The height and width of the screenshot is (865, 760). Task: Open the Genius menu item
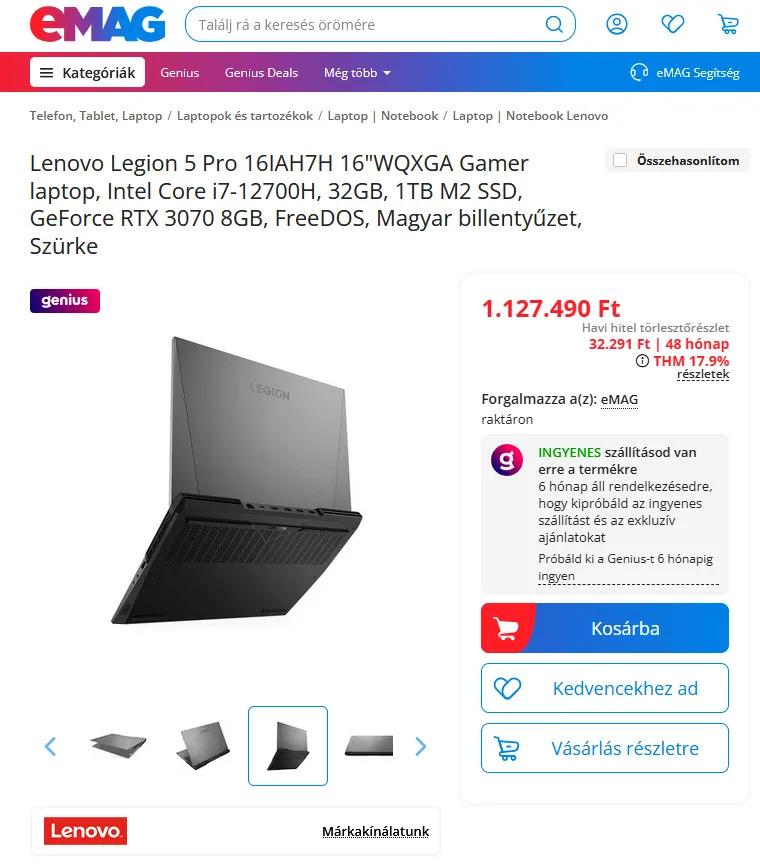tap(180, 72)
